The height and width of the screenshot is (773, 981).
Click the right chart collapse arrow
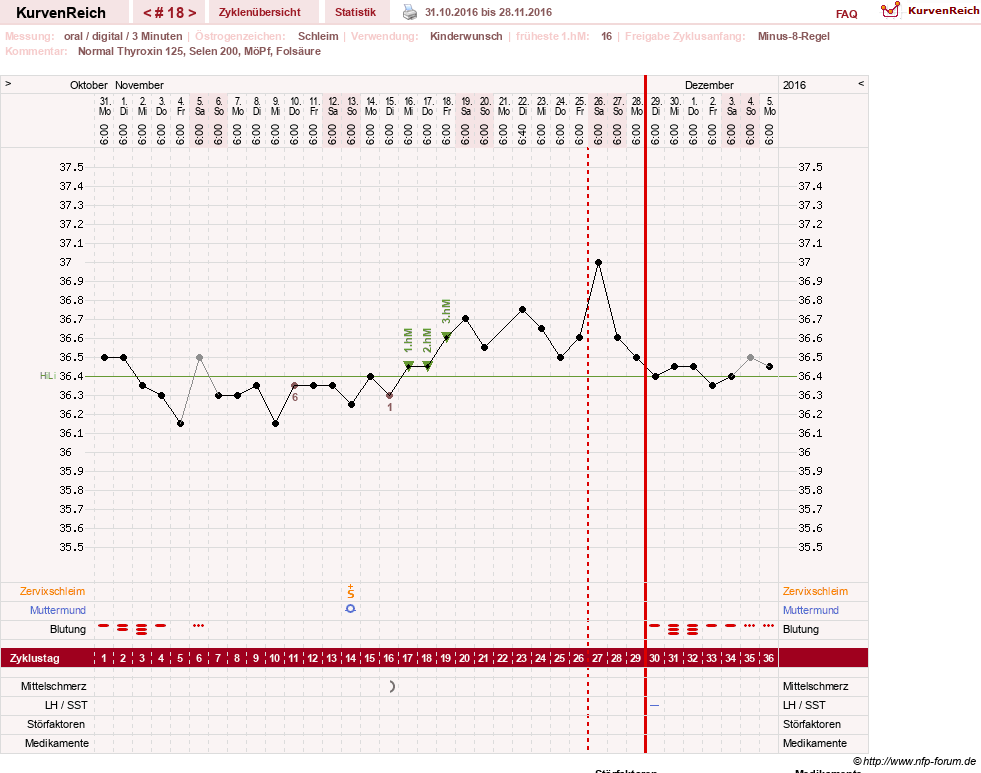pyautogui.click(x=861, y=83)
